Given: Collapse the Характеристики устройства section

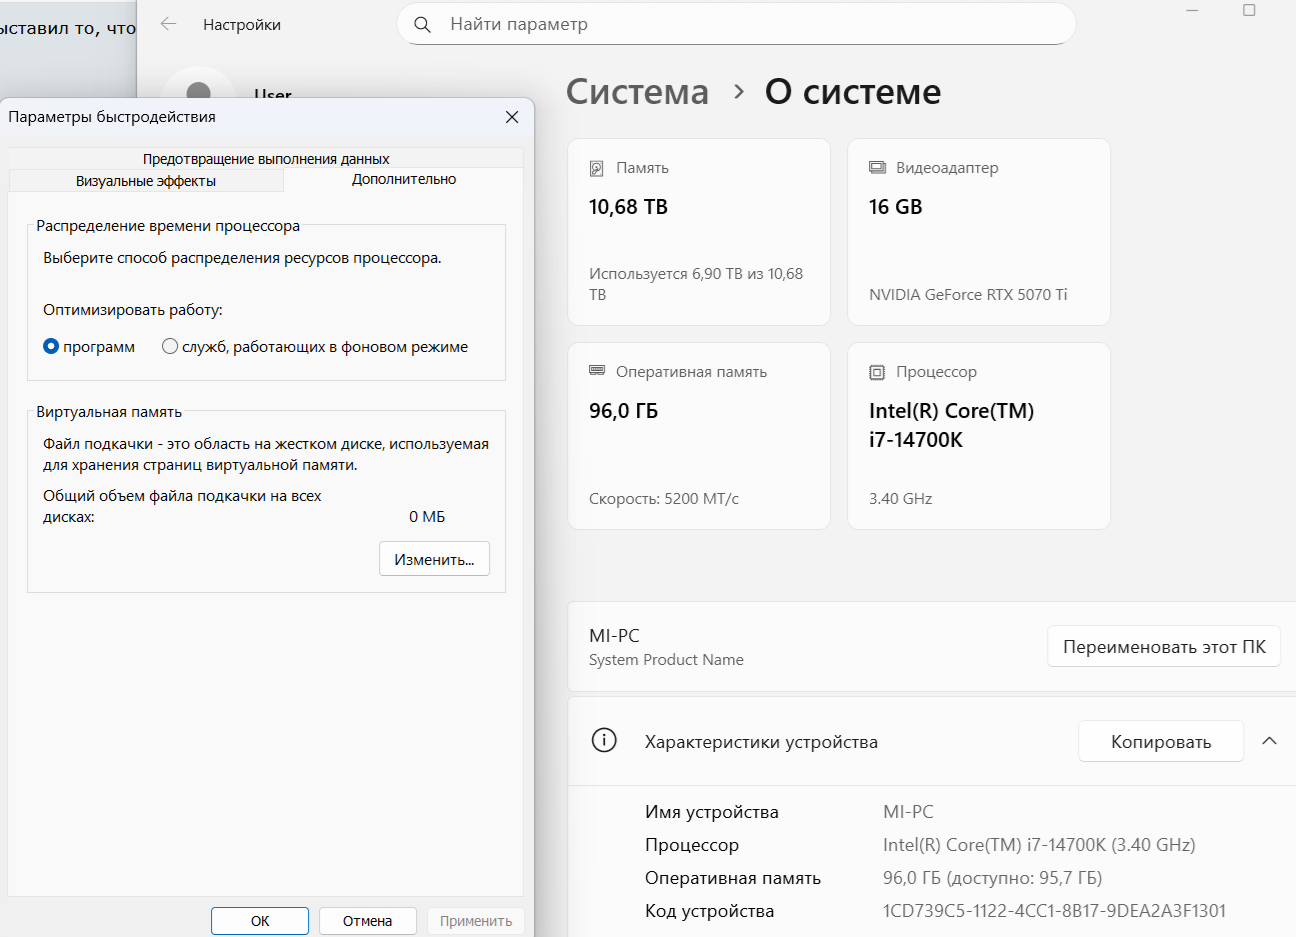Looking at the screenshot, I should (1269, 741).
